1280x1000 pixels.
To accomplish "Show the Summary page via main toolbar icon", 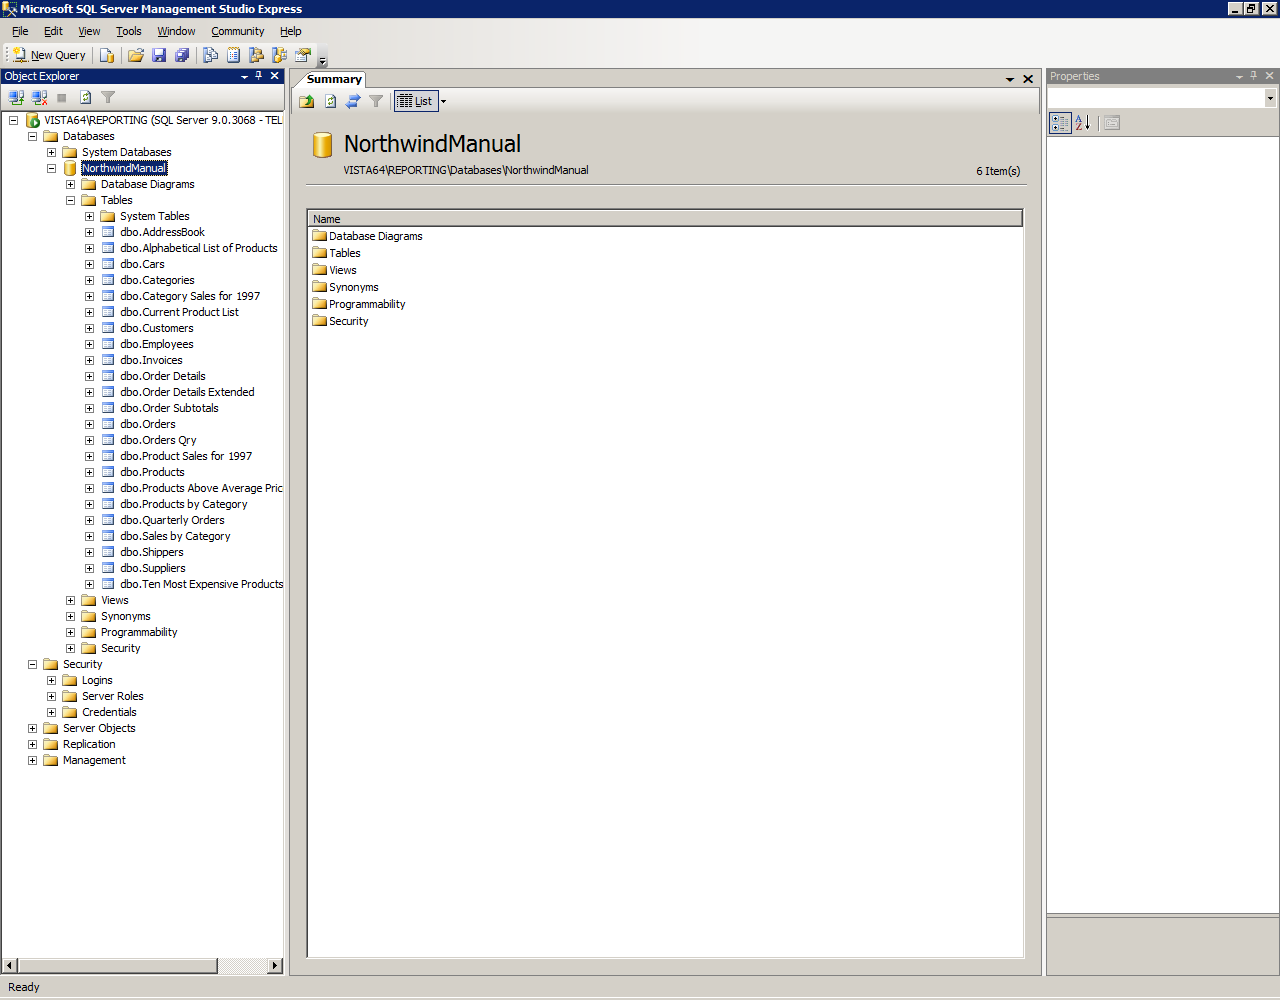I will (234, 55).
